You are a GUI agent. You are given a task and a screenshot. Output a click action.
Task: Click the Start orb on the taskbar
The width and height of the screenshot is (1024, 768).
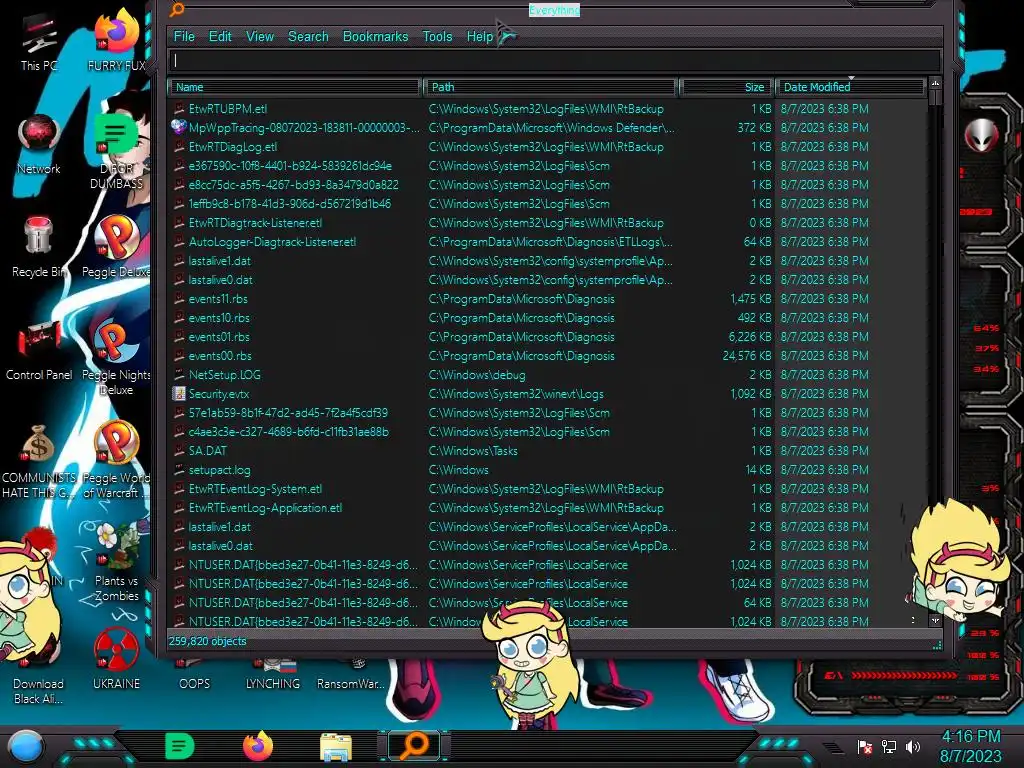26,746
